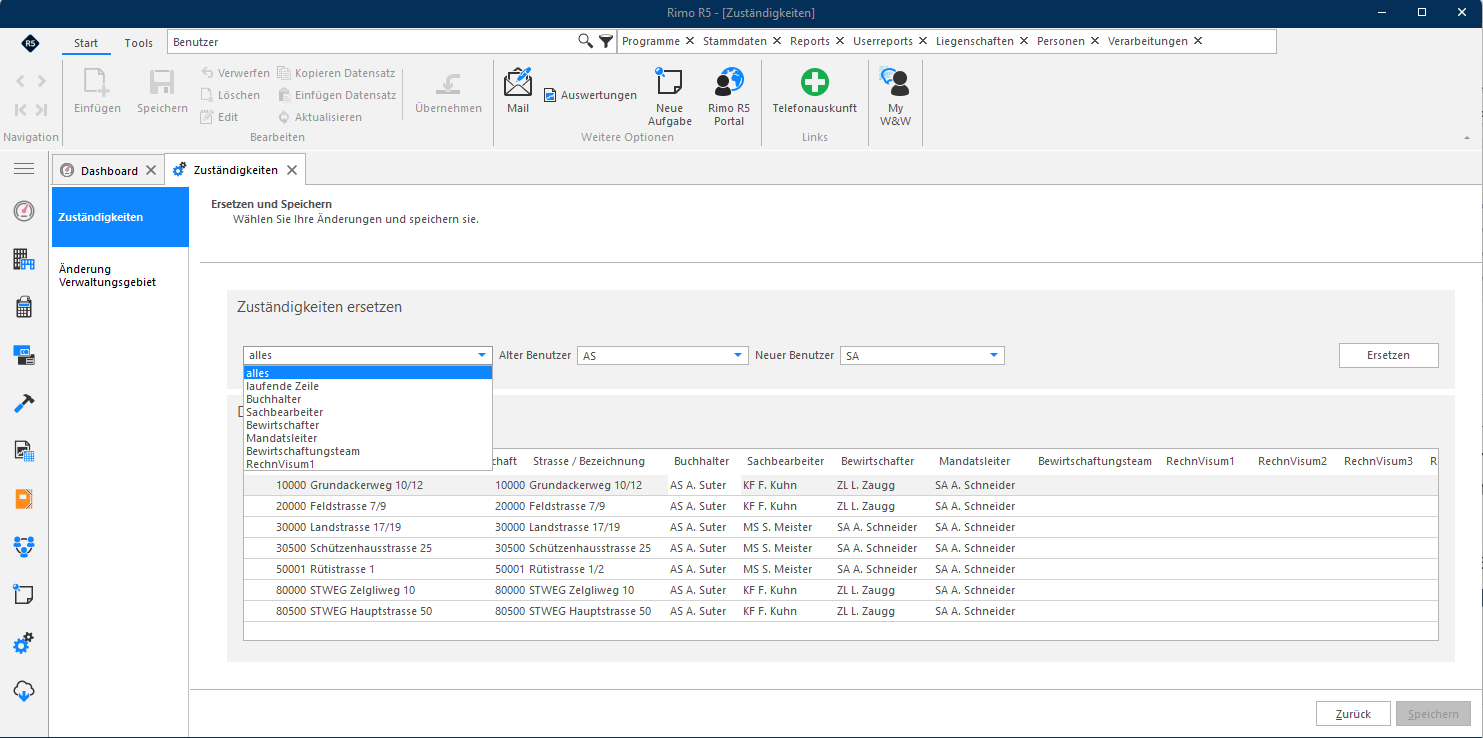The height and width of the screenshot is (738, 1483).
Task: Click the Zurück button
Action: click(1353, 714)
